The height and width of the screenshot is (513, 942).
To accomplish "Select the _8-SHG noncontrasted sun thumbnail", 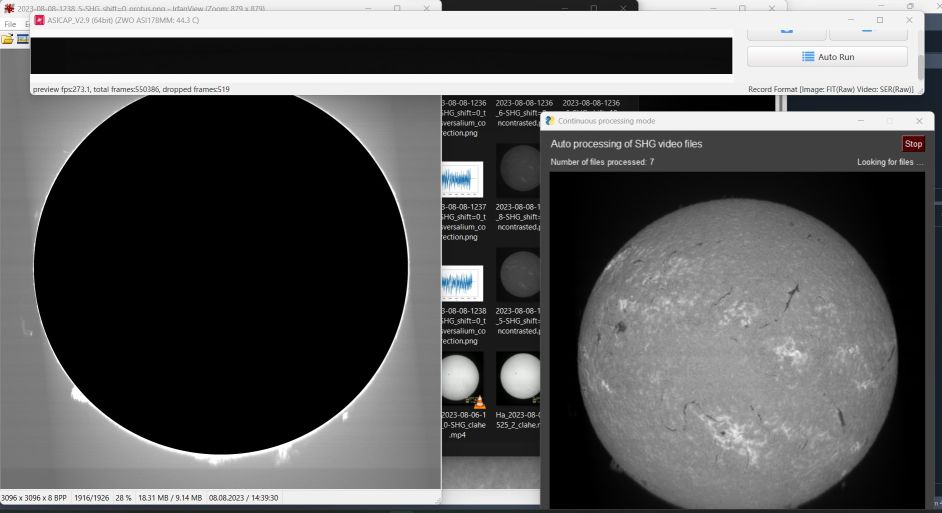I will [x=519, y=170].
